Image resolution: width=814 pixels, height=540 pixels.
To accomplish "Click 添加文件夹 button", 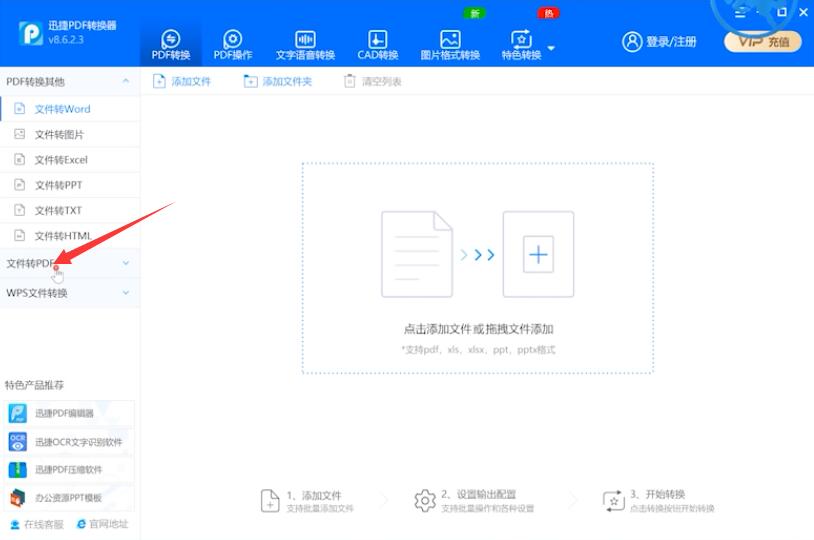I will (x=278, y=81).
